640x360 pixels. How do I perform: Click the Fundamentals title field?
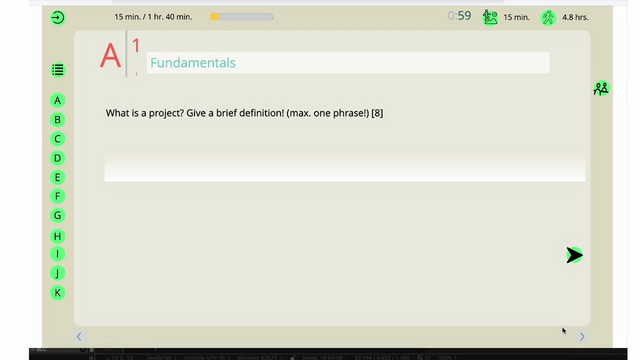348,63
